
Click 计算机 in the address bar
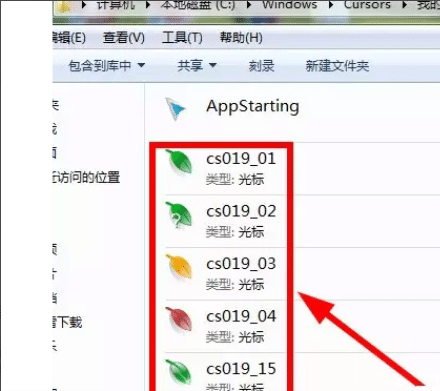116,5
